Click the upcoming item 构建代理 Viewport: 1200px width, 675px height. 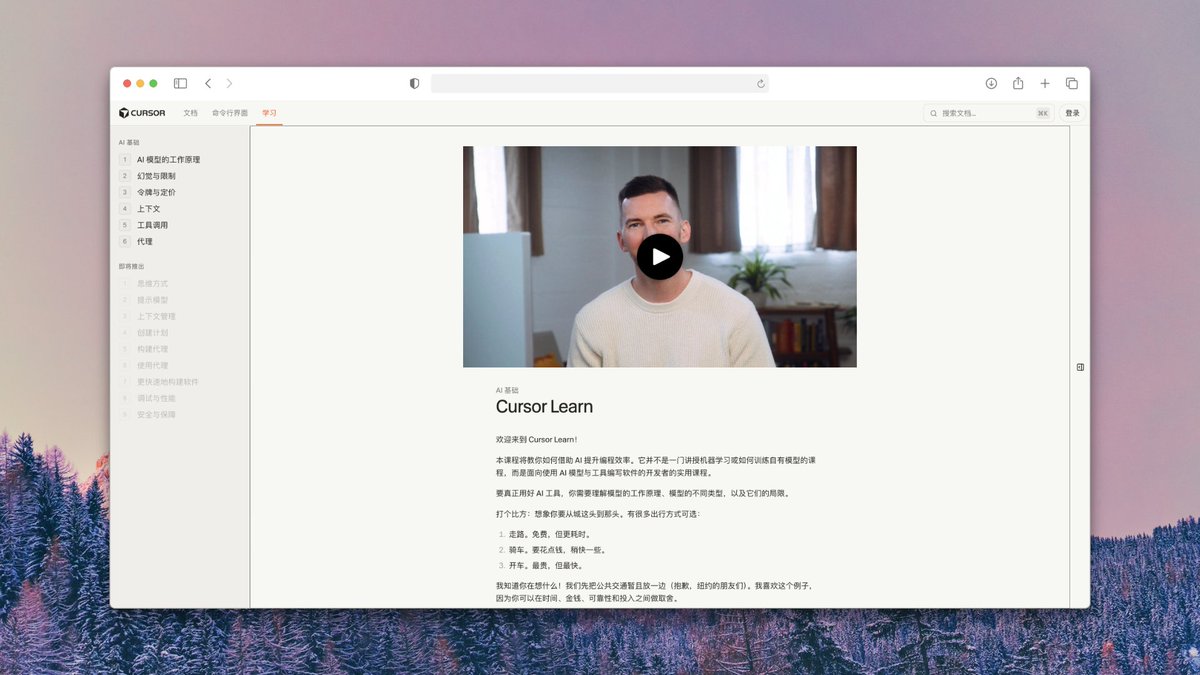(152, 349)
